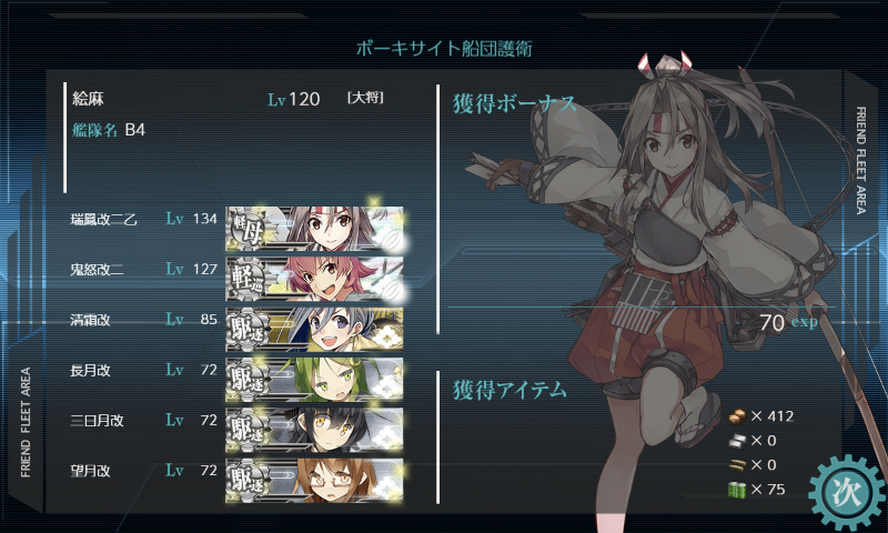
Task: Click the 獲得ボーナス heading
Action: click(515, 104)
